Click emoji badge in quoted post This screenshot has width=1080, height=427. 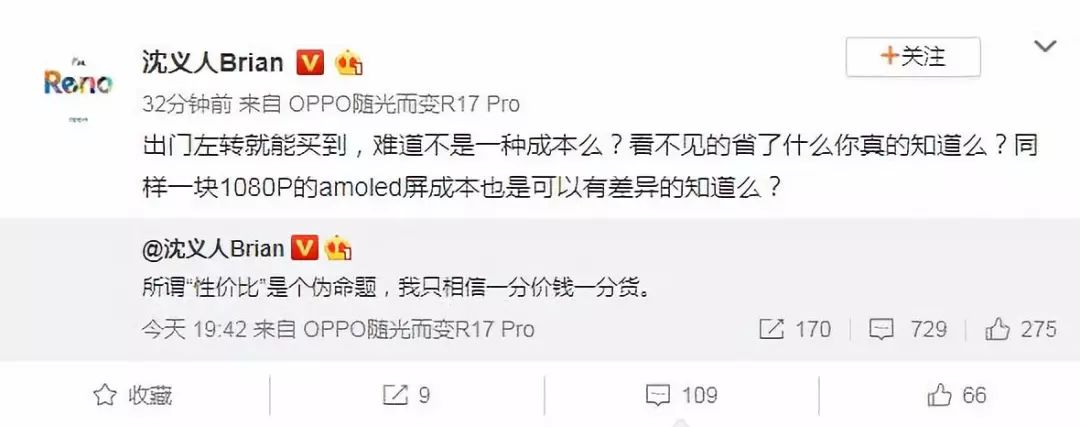tap(338, 248)
